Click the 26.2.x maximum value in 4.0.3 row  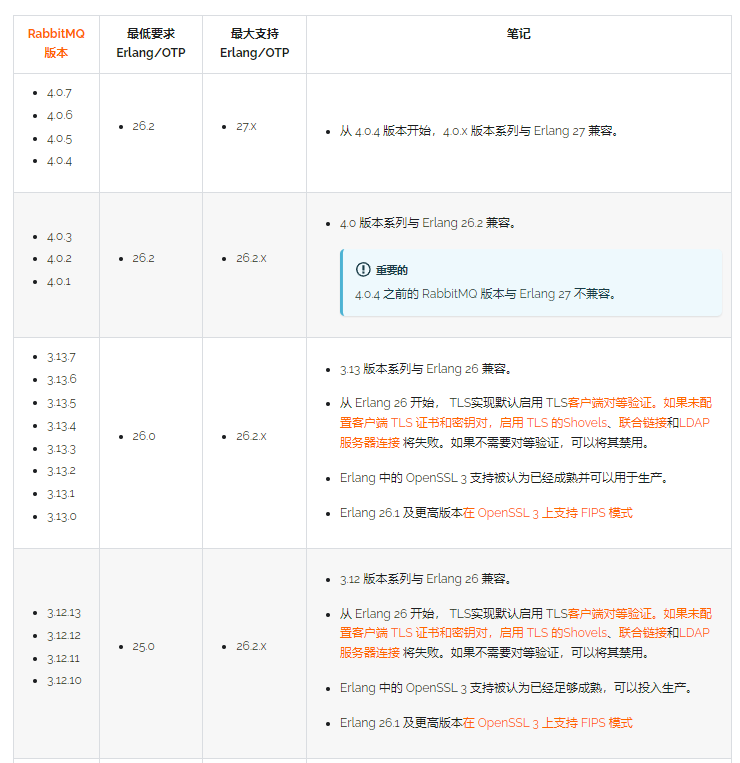point(251,258)
